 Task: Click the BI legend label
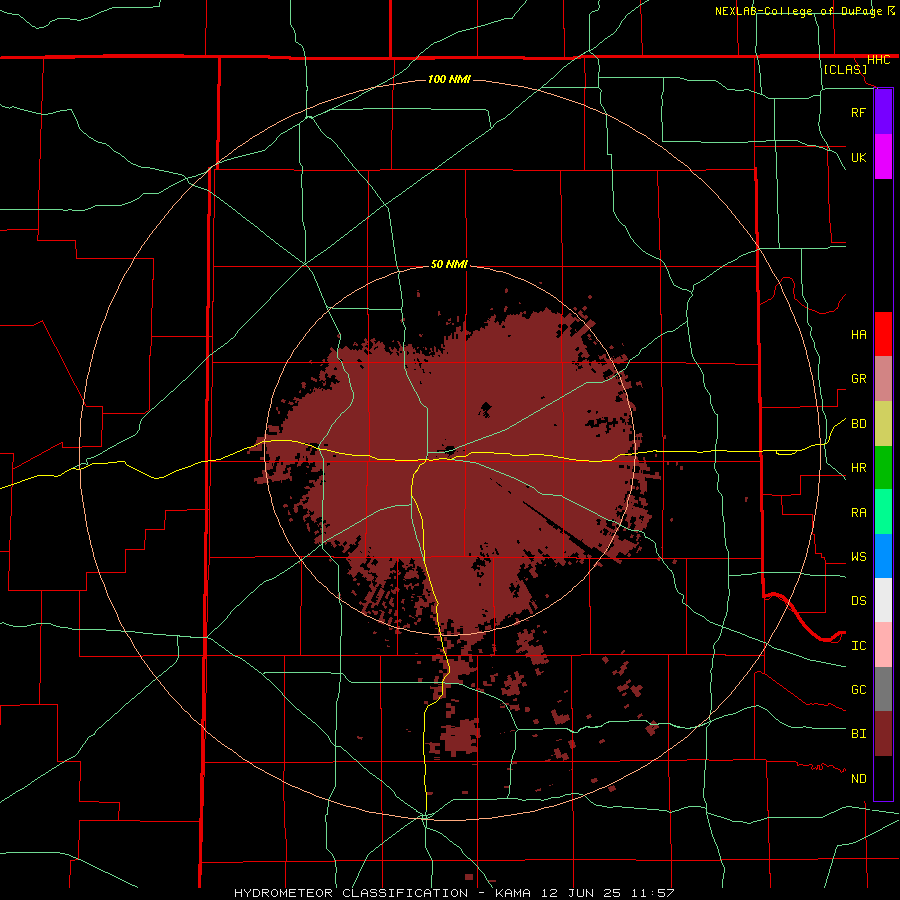pyautogui.click(x=858, y=734)
